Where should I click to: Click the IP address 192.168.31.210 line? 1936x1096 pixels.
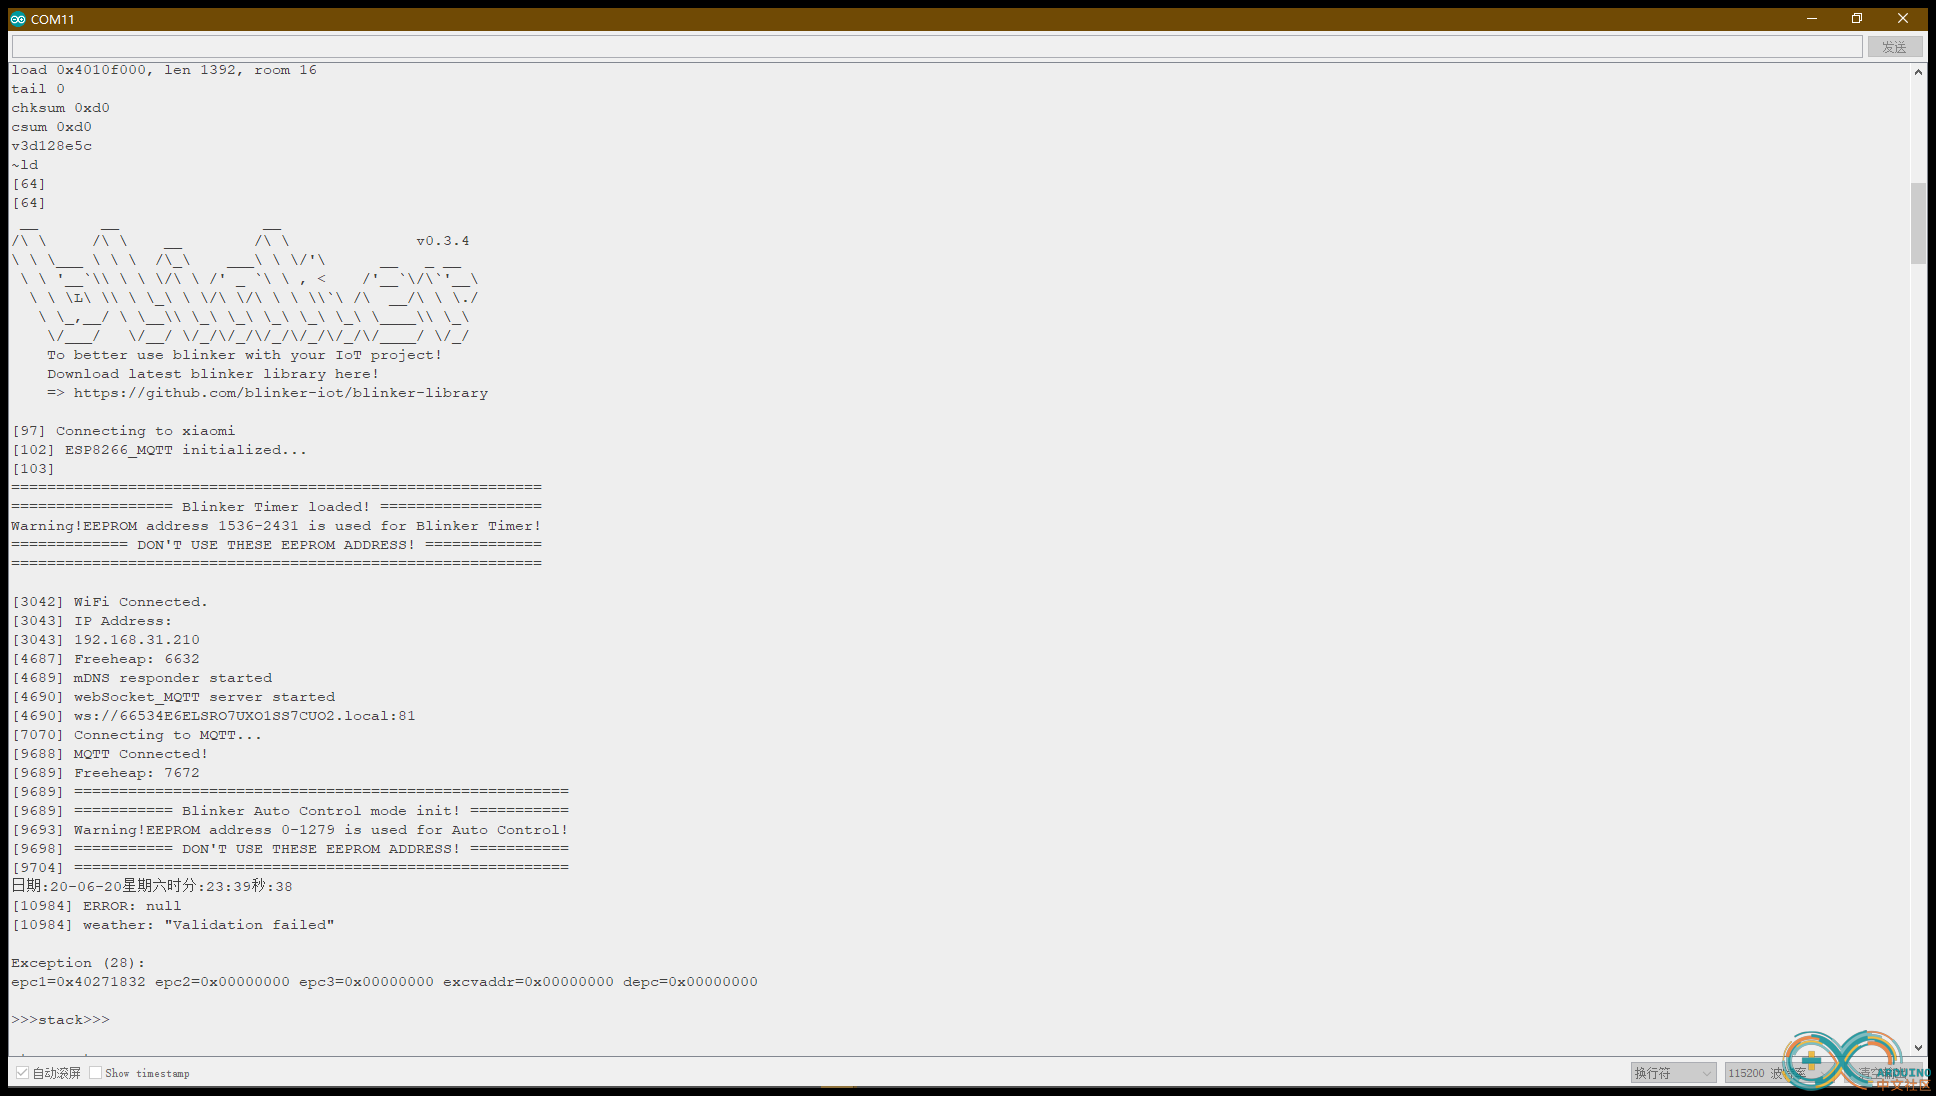tap(106, 640)
